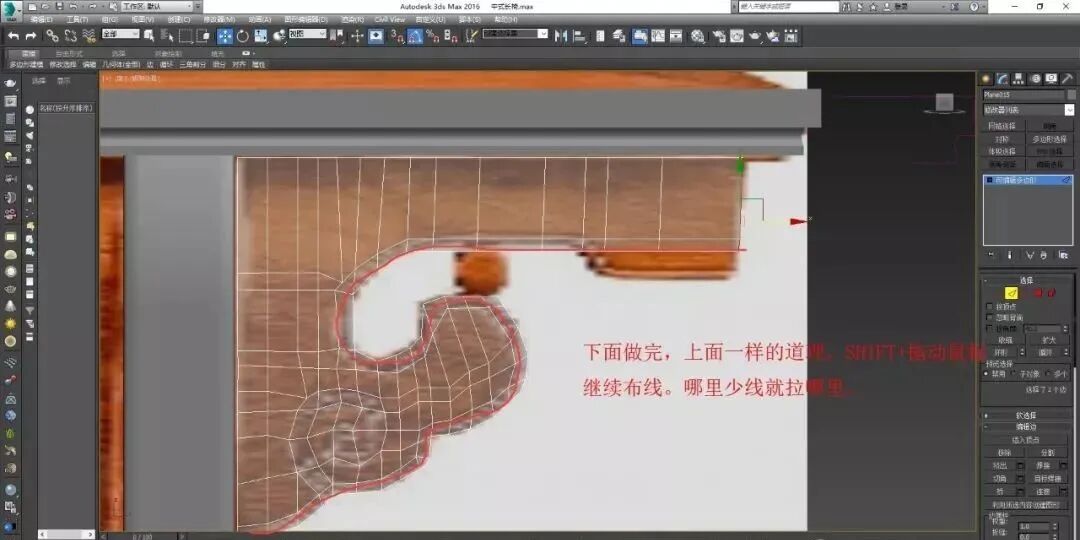Viewport: 1080px width, 540px height.
Task: Click the Undo arrow in main toolbar
Action: tap(13, 36)
